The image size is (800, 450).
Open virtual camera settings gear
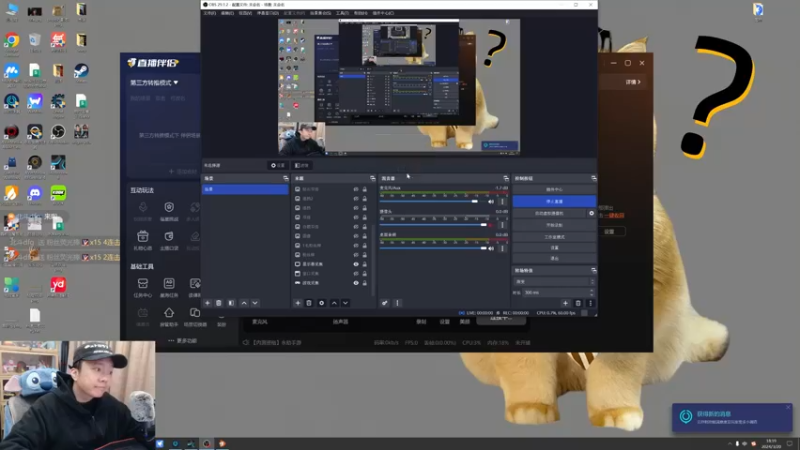[x=592, y=213]
